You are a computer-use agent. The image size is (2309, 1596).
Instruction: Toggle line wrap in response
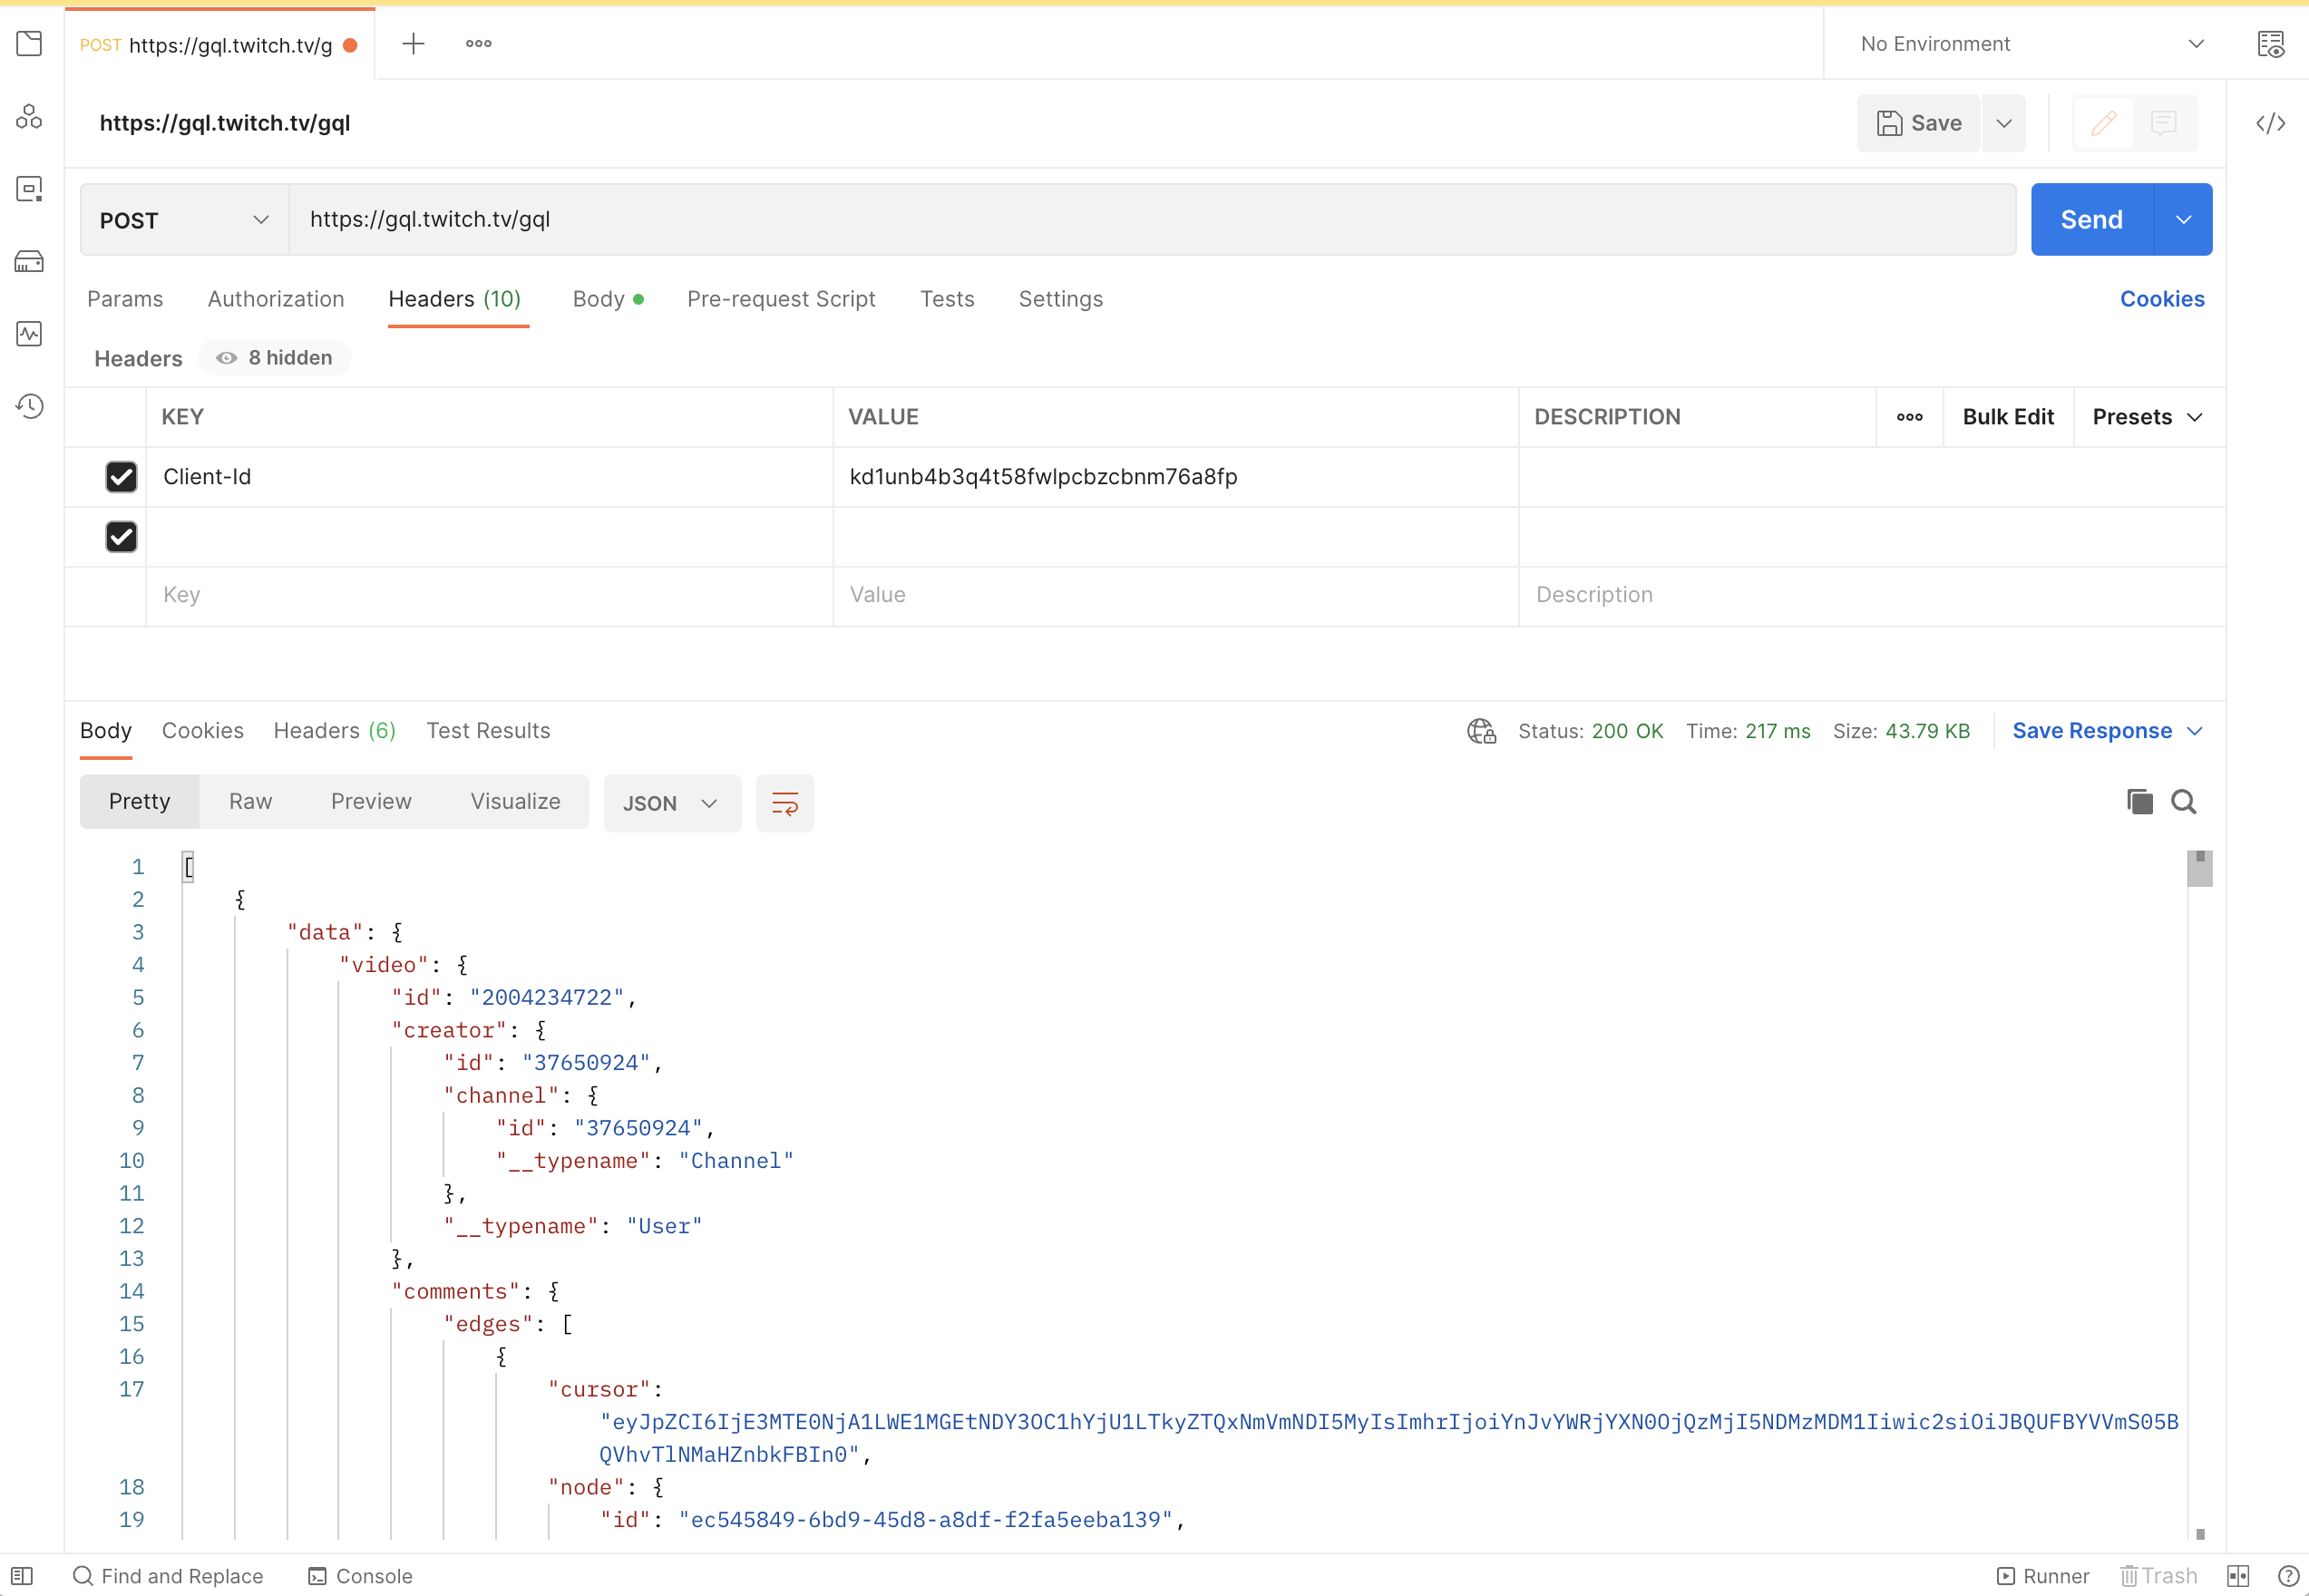(785, 803)
